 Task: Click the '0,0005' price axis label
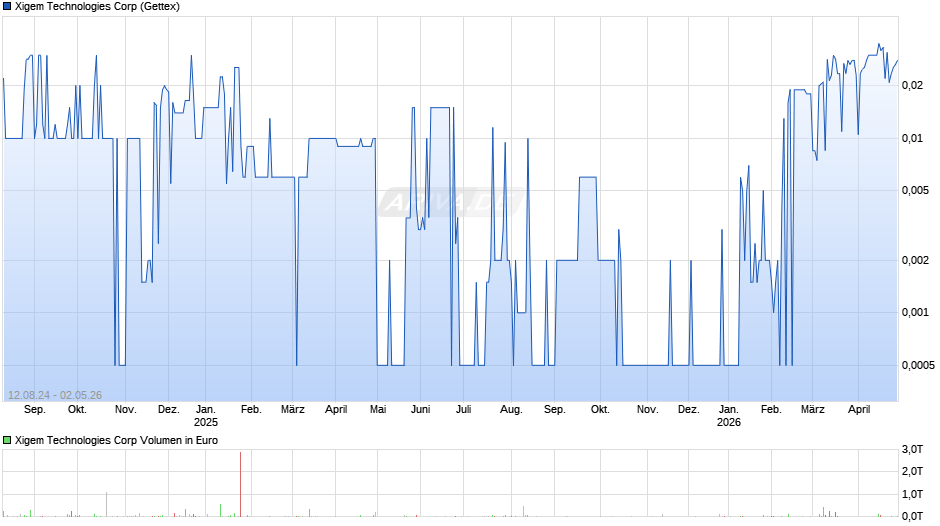(918, 365)
